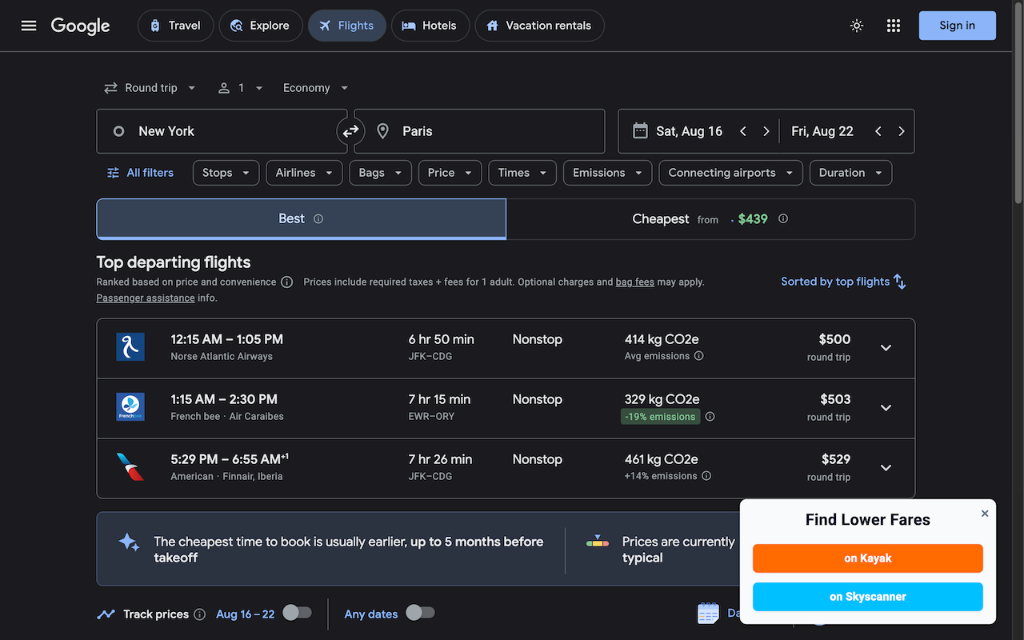Image resolution: width=1024 pixels, height=640 pixels.
Task: Click the info icon next to Track prices
Action: coord(200,614)
